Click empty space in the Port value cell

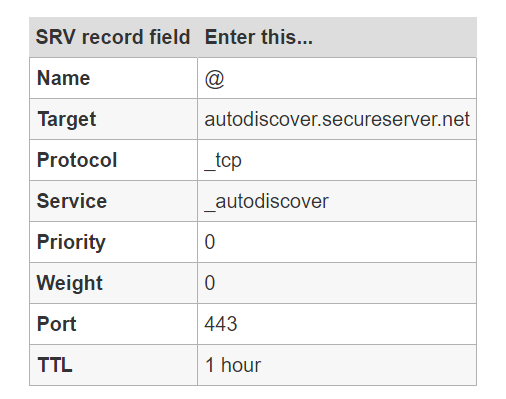pos(357,324)
